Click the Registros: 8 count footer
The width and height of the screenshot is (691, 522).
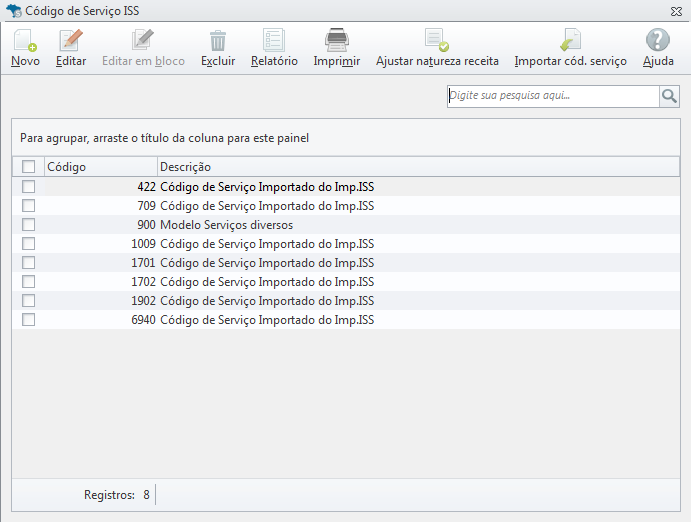(117, 495)
